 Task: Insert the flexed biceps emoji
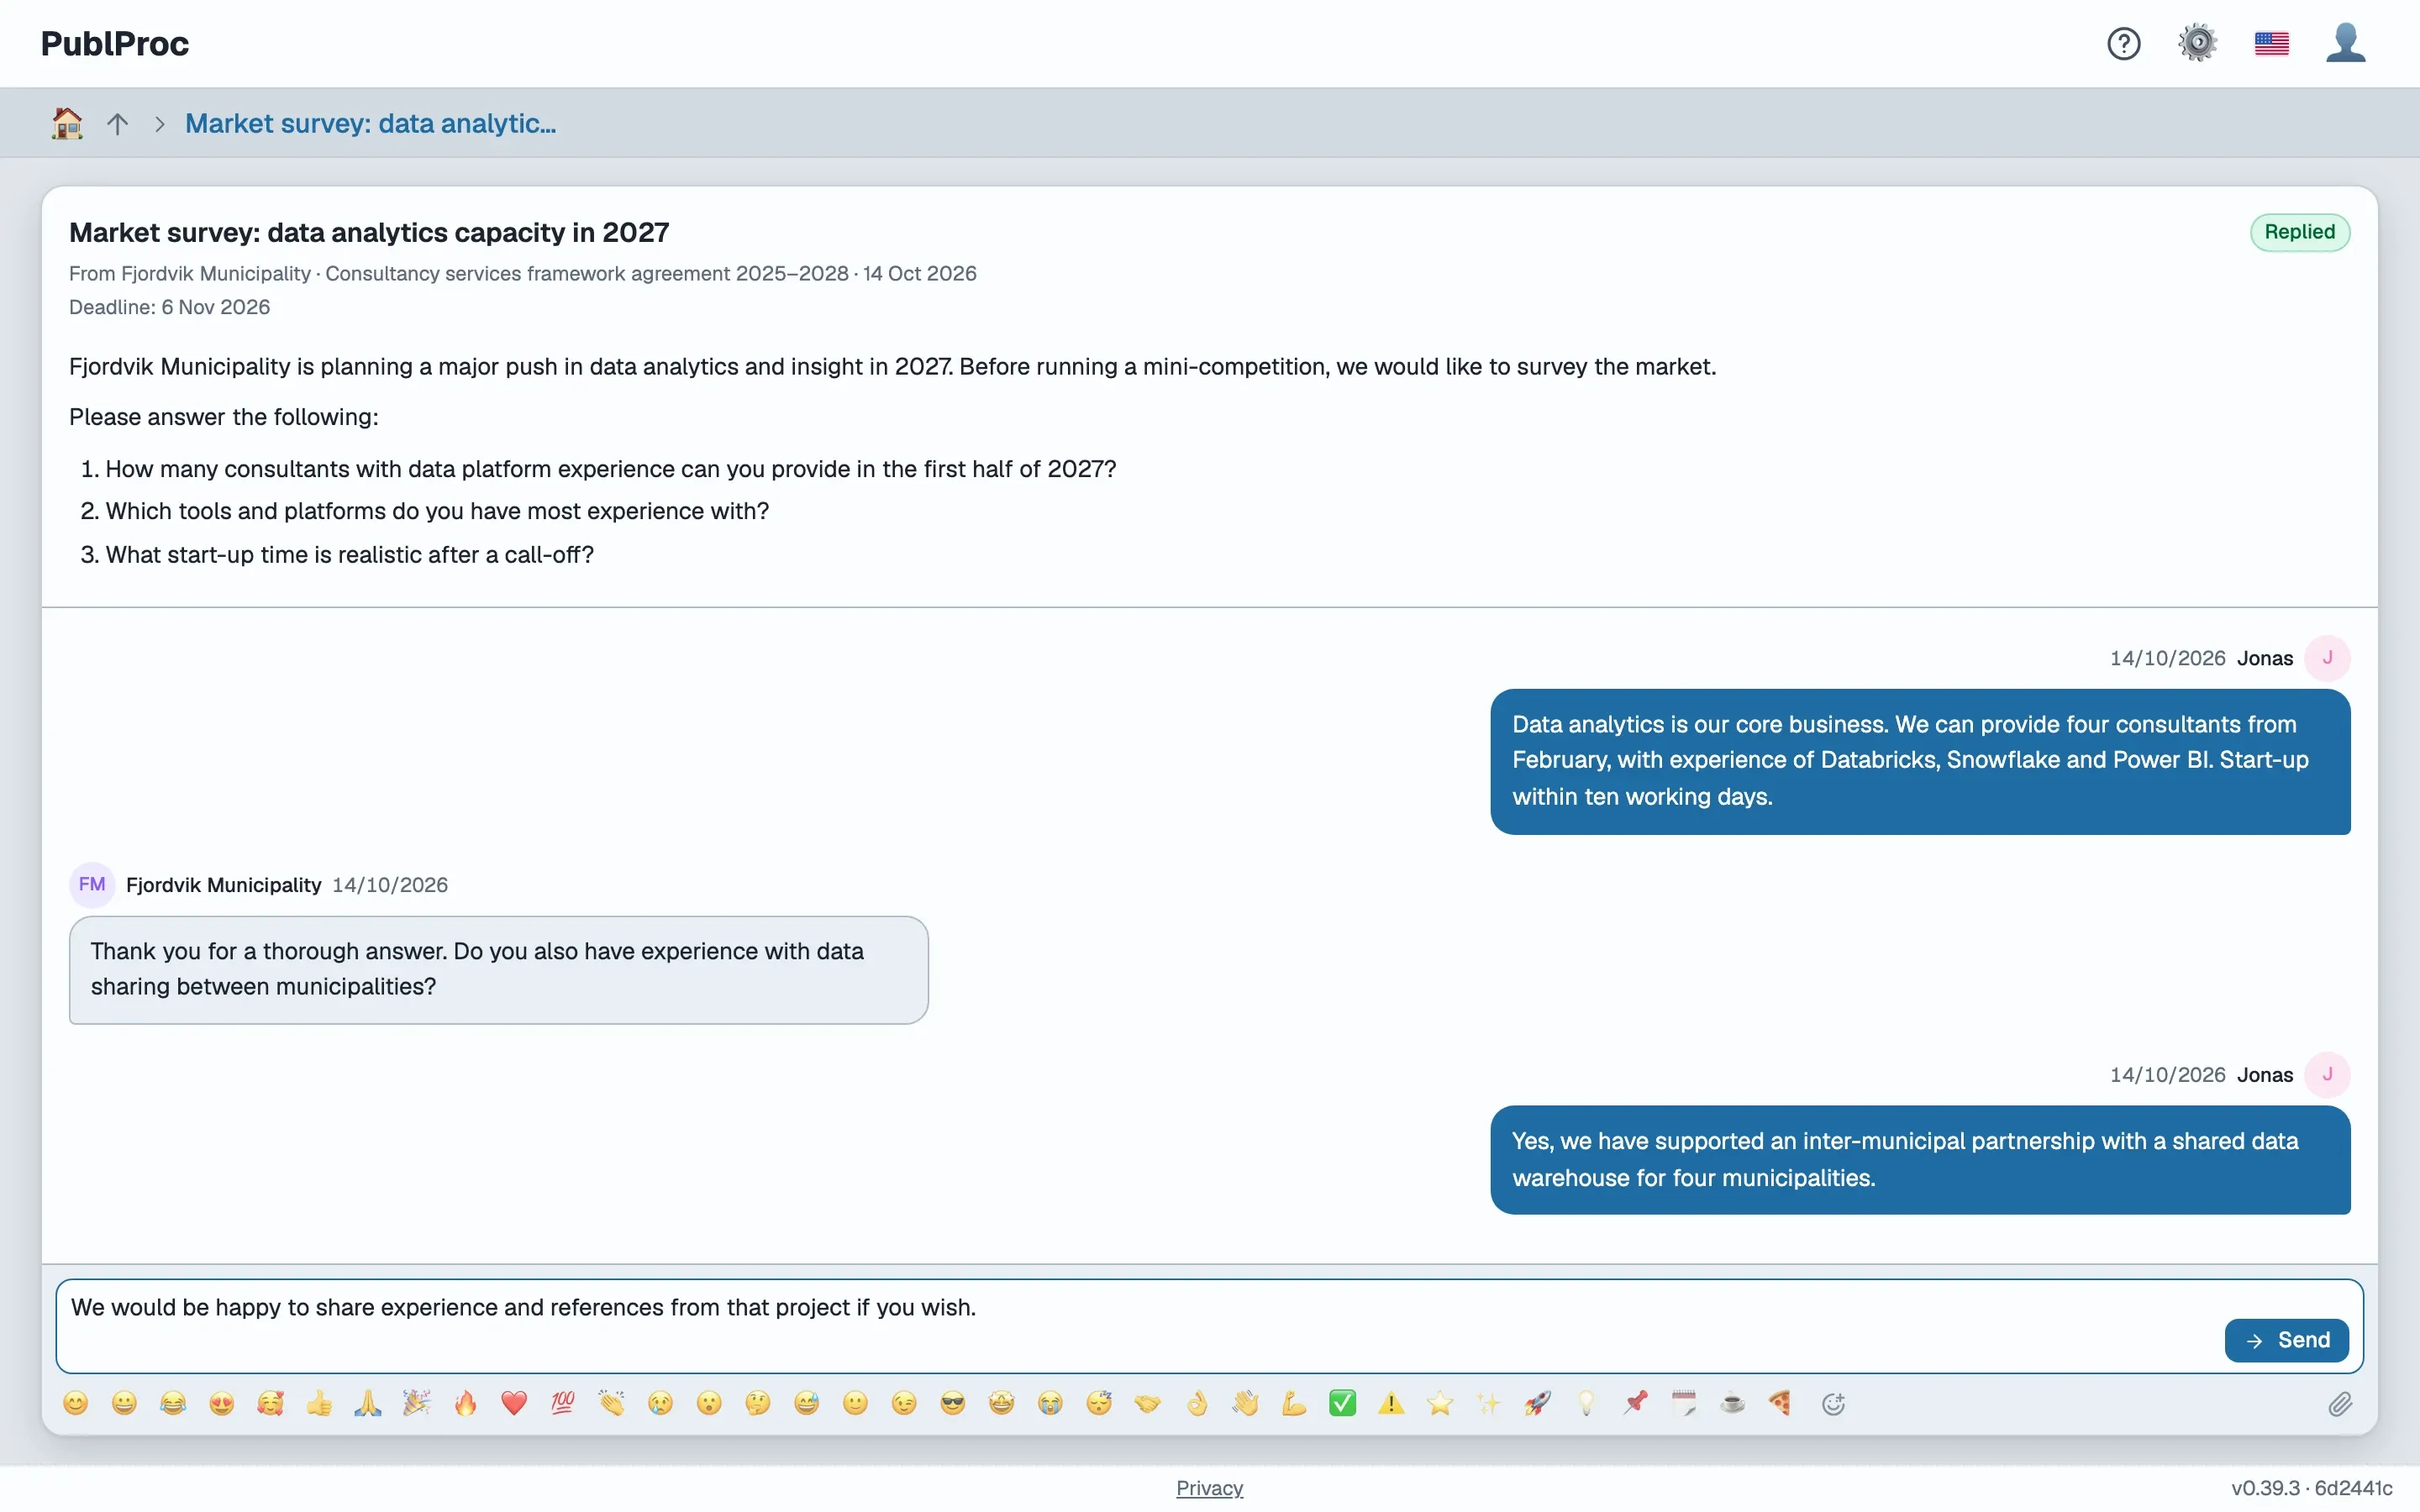pyautogui.click(x=1294, y=1404)
